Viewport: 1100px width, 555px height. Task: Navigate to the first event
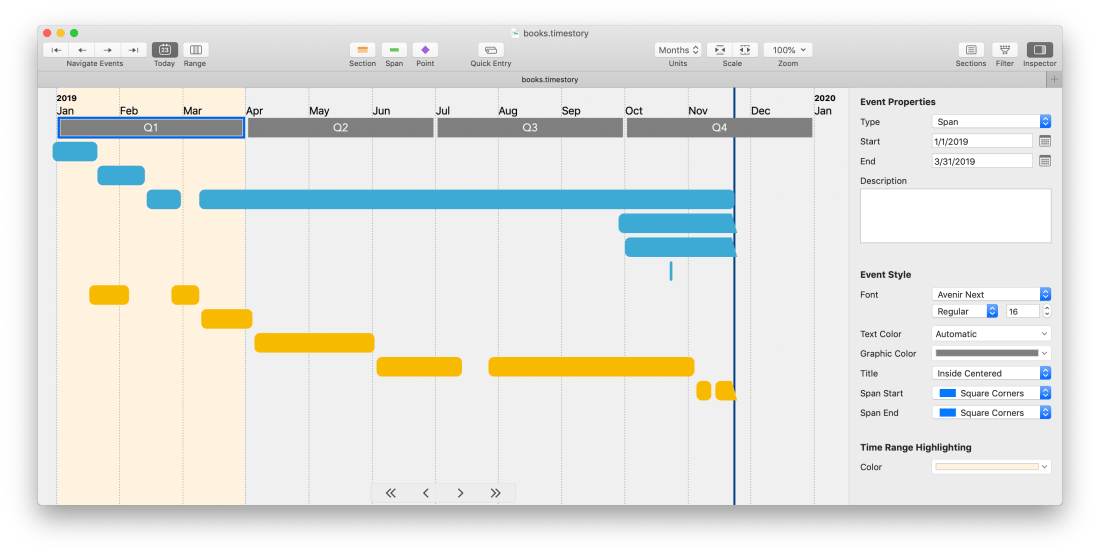[56, 49]
